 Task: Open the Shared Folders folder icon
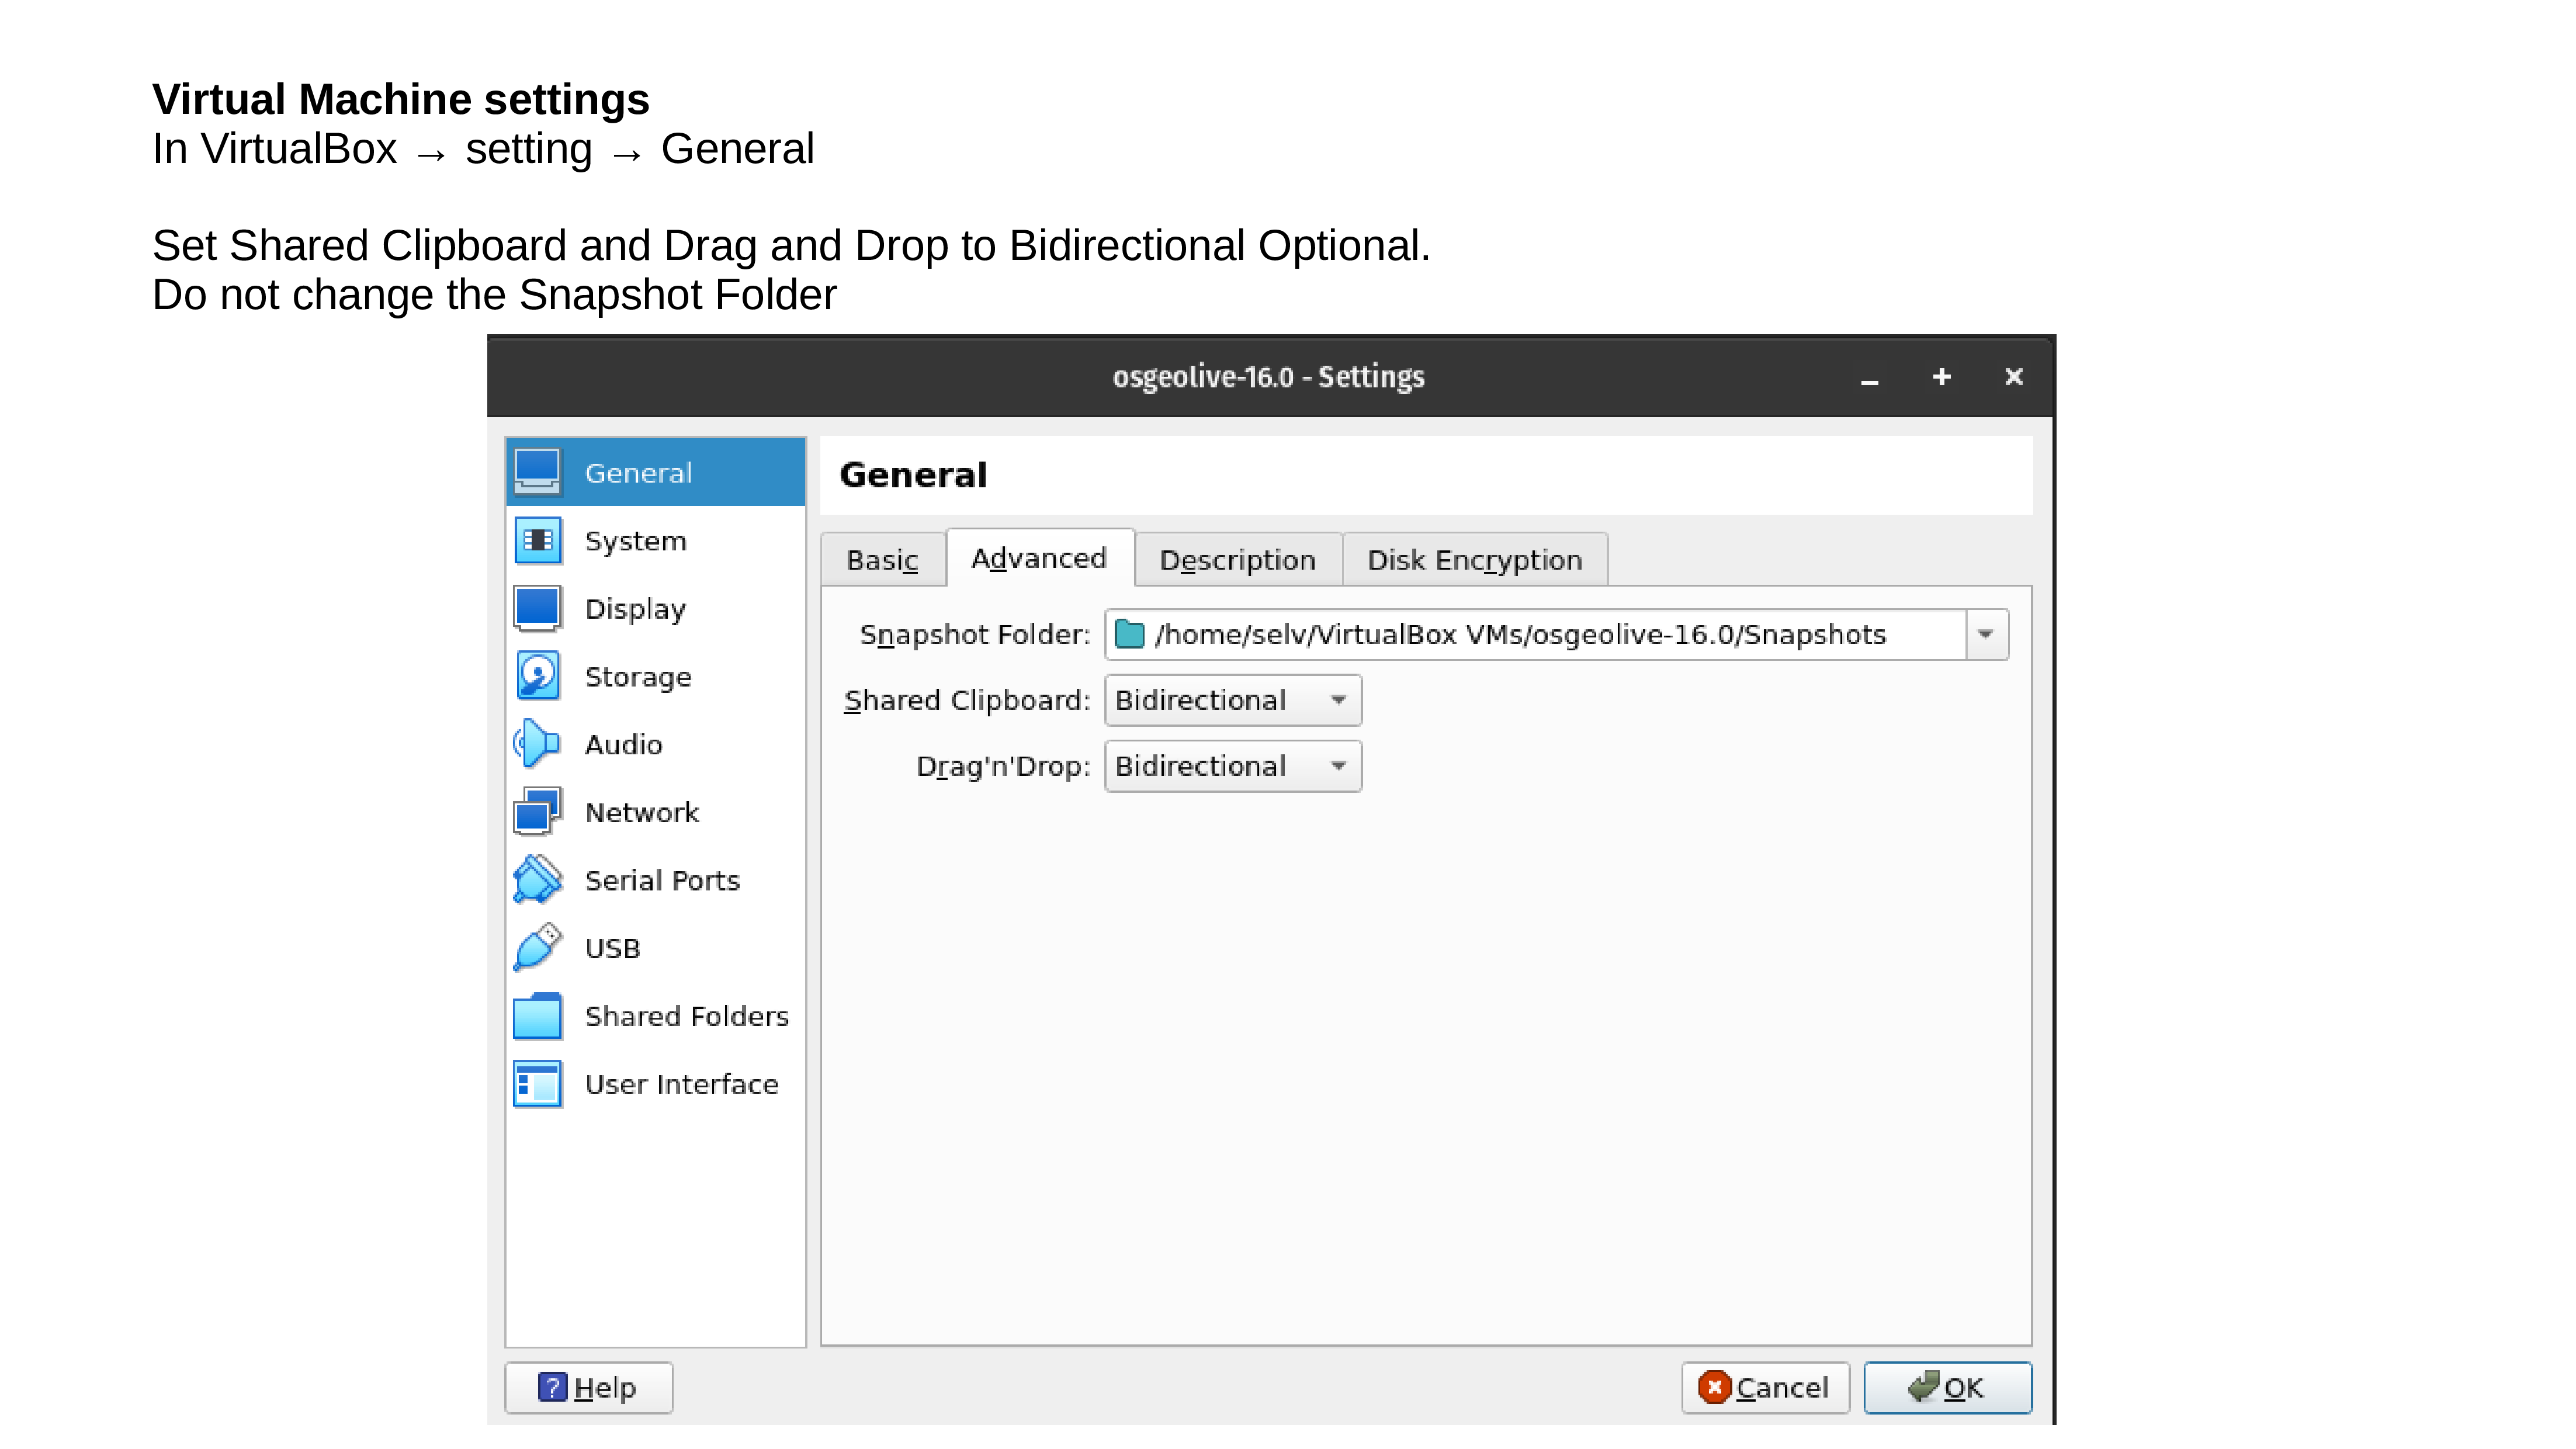click(x=537, y=1016)
